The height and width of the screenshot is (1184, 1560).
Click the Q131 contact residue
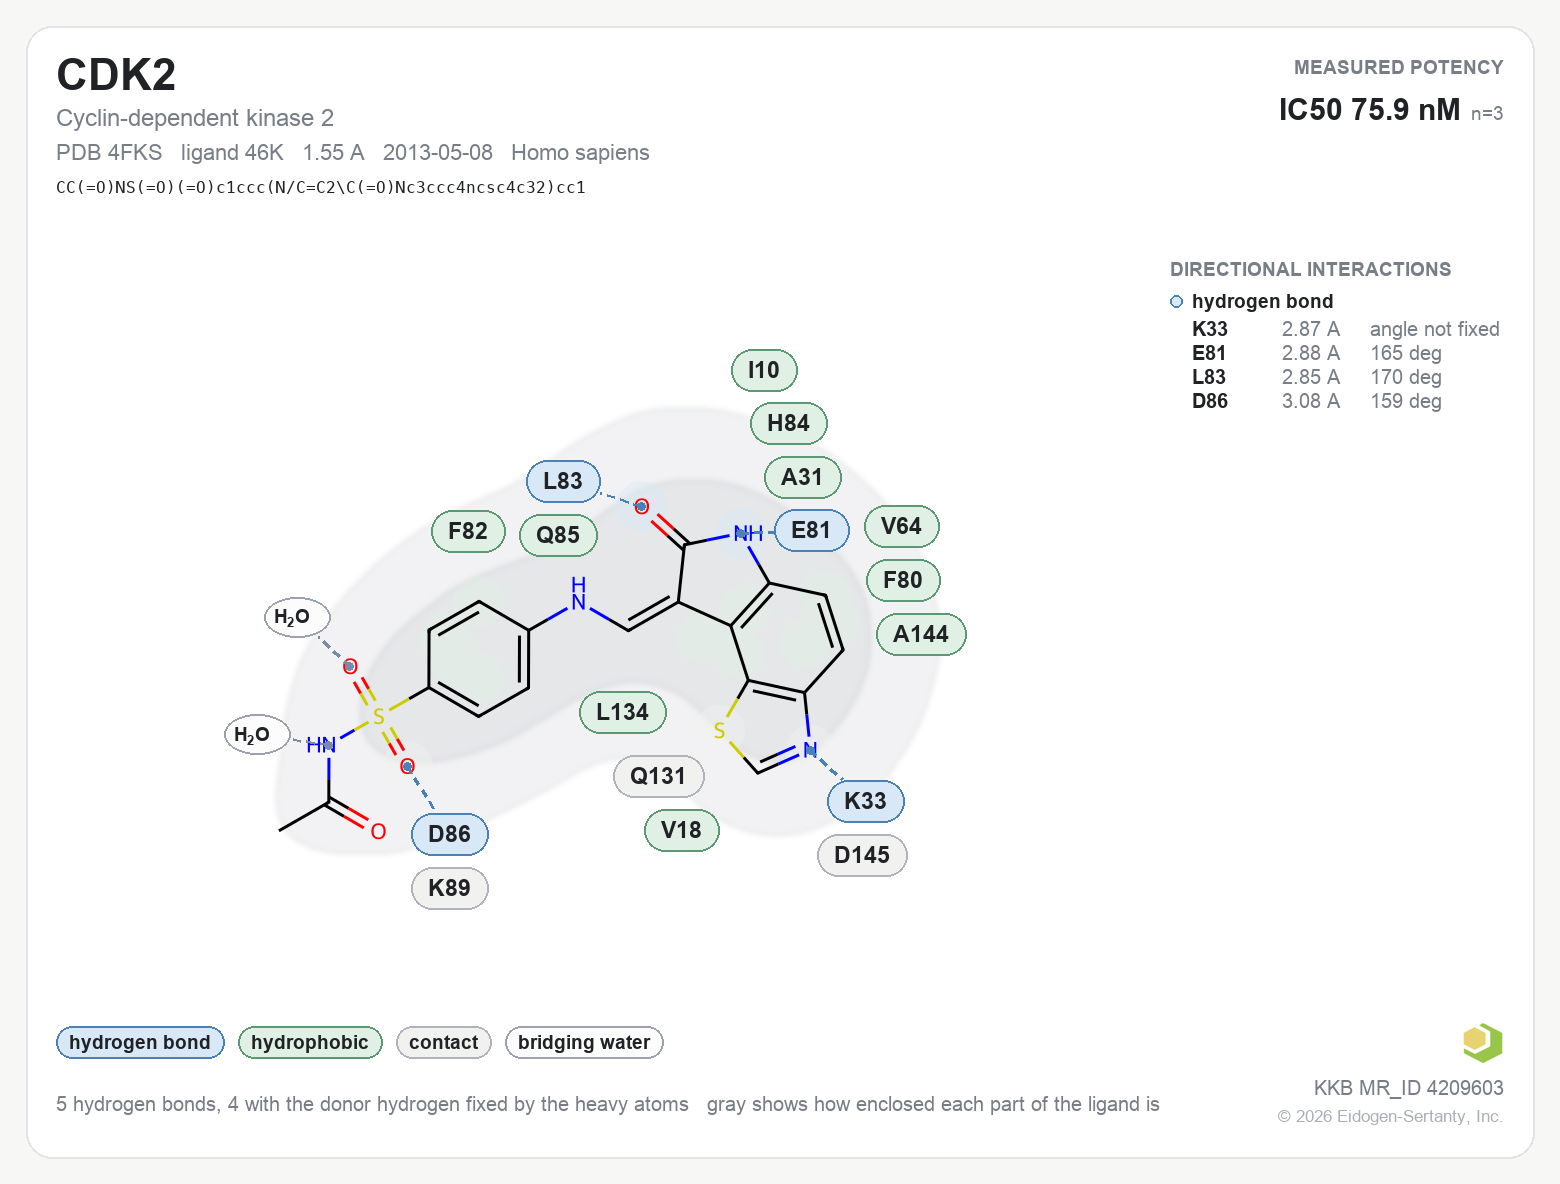click(x=658, y=776)
